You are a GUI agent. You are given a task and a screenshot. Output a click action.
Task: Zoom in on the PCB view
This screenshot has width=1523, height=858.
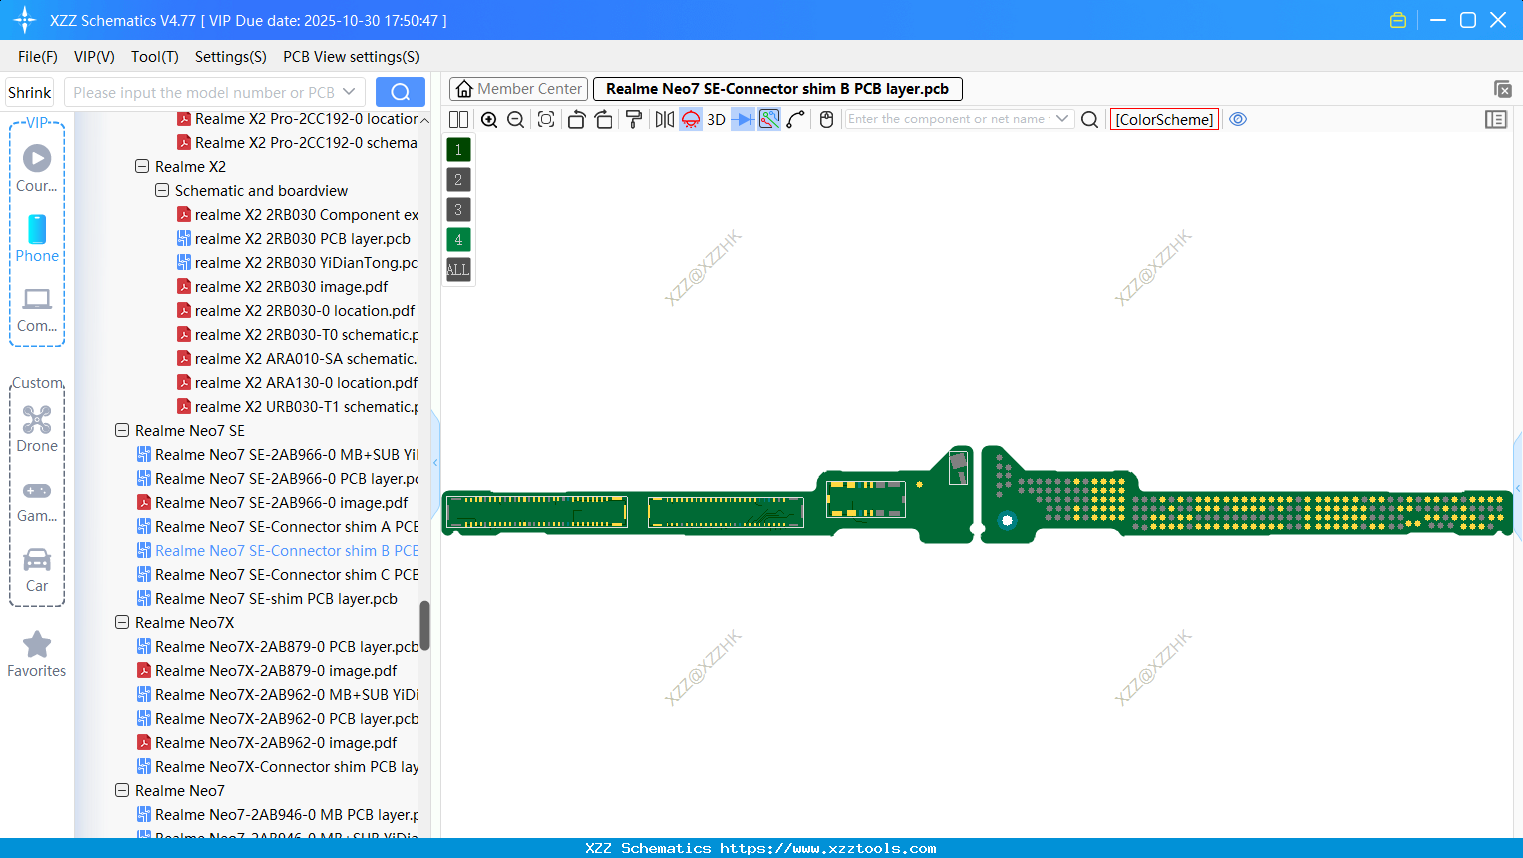pyautogui.click(x=489, y=120)
